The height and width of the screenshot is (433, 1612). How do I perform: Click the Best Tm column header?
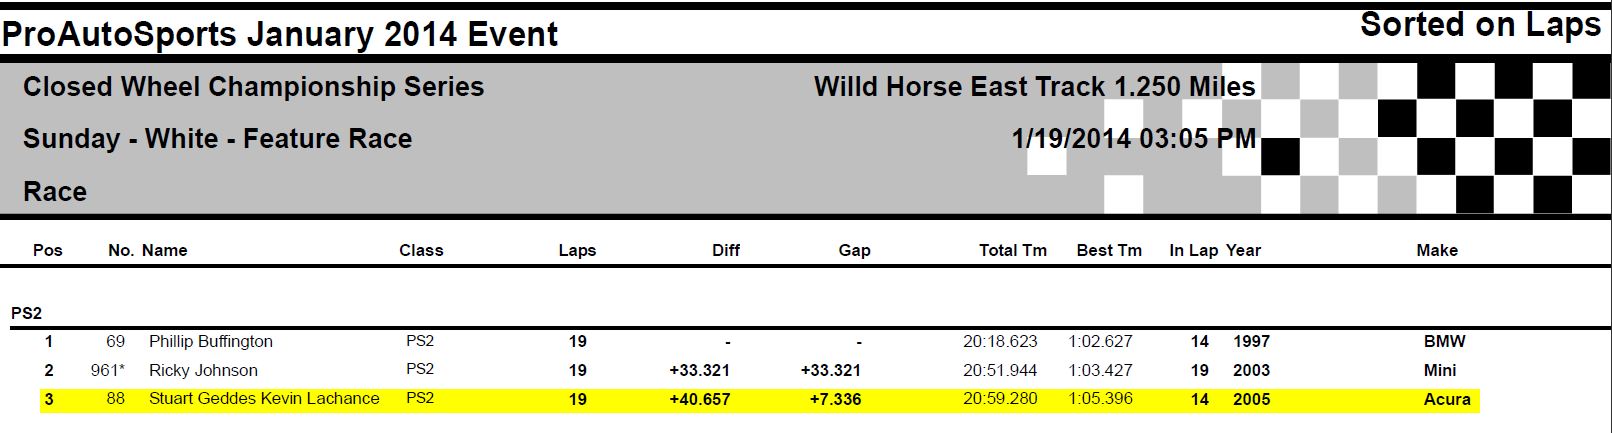point(1109,250)
